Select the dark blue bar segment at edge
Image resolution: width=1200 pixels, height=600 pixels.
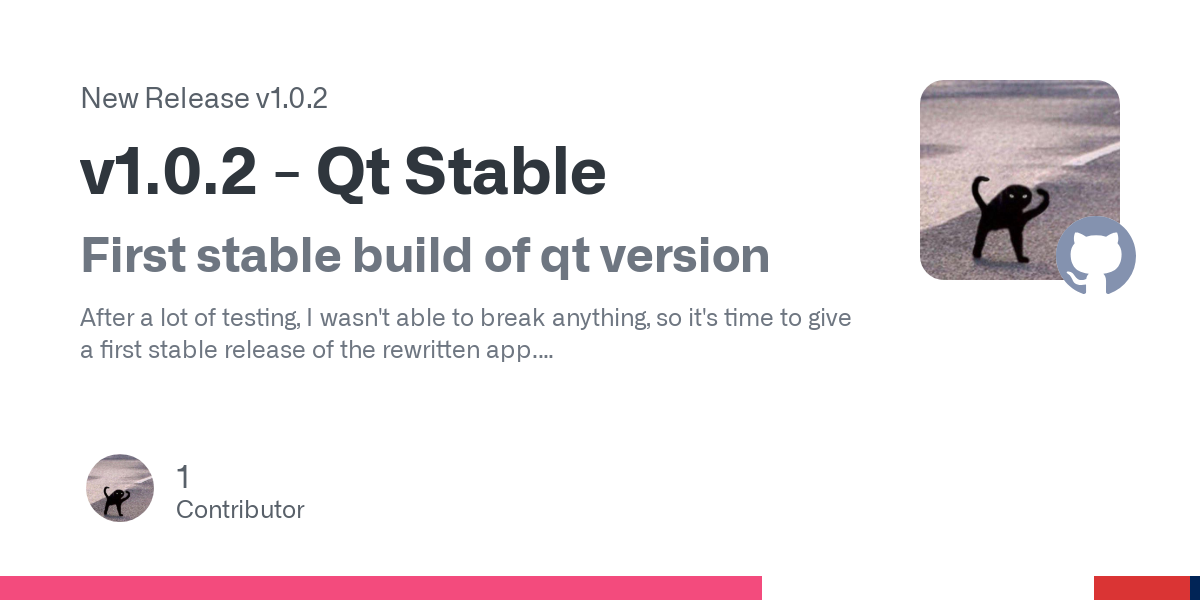pyautogui.click(x=1195, y=588)
